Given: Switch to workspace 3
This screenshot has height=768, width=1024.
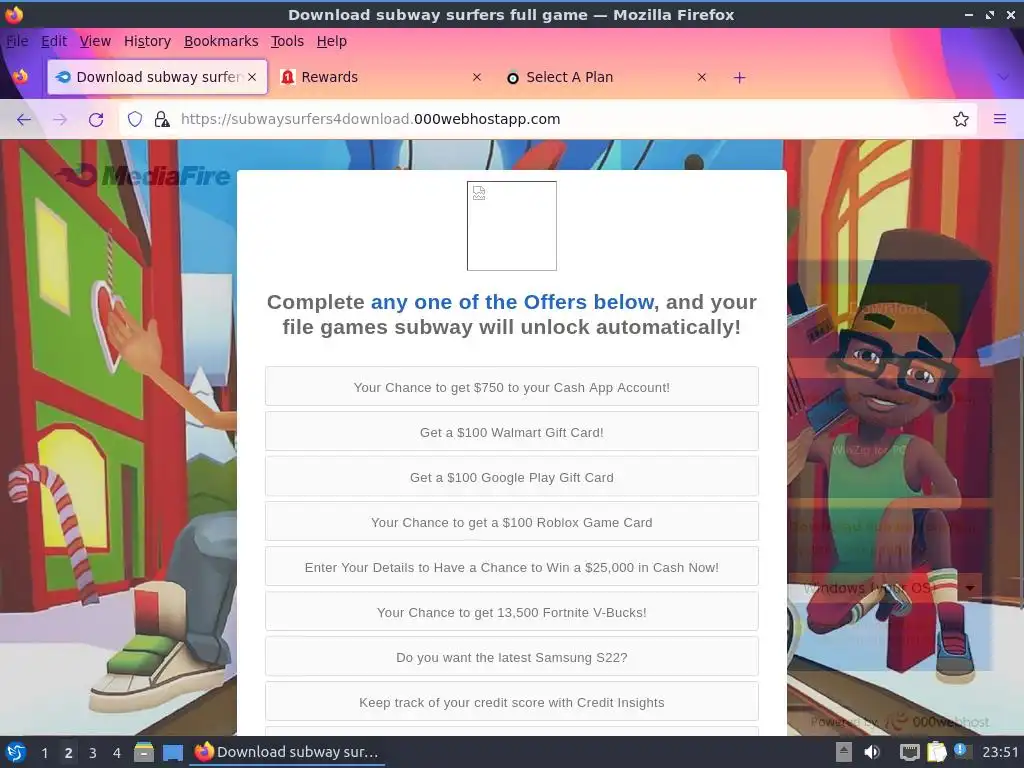Looking at the screenshot, I should [93, 753].
